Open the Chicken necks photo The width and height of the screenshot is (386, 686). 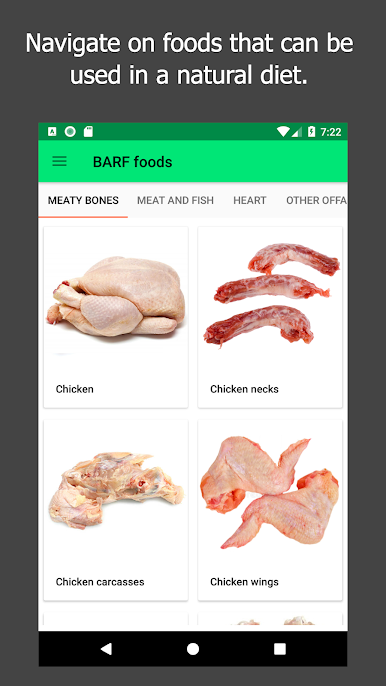pos(270,298)
